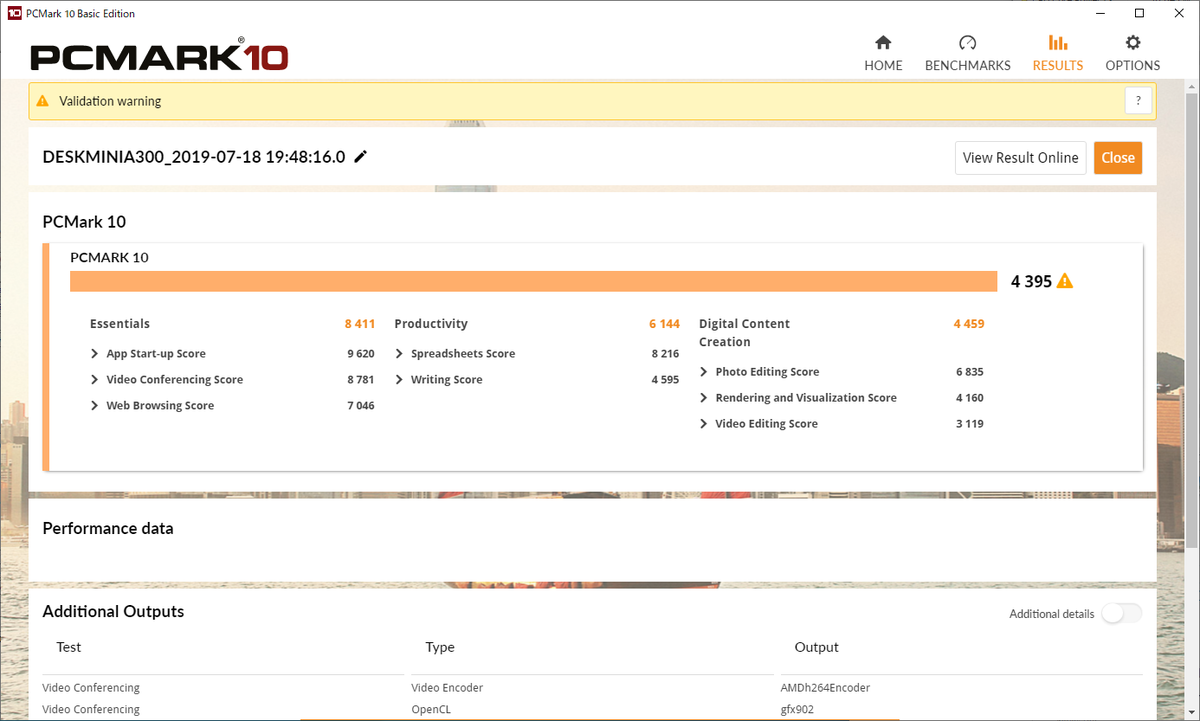Click the Video Editing score value 3 119
The image size is (1200, 721).
point(970,424)
